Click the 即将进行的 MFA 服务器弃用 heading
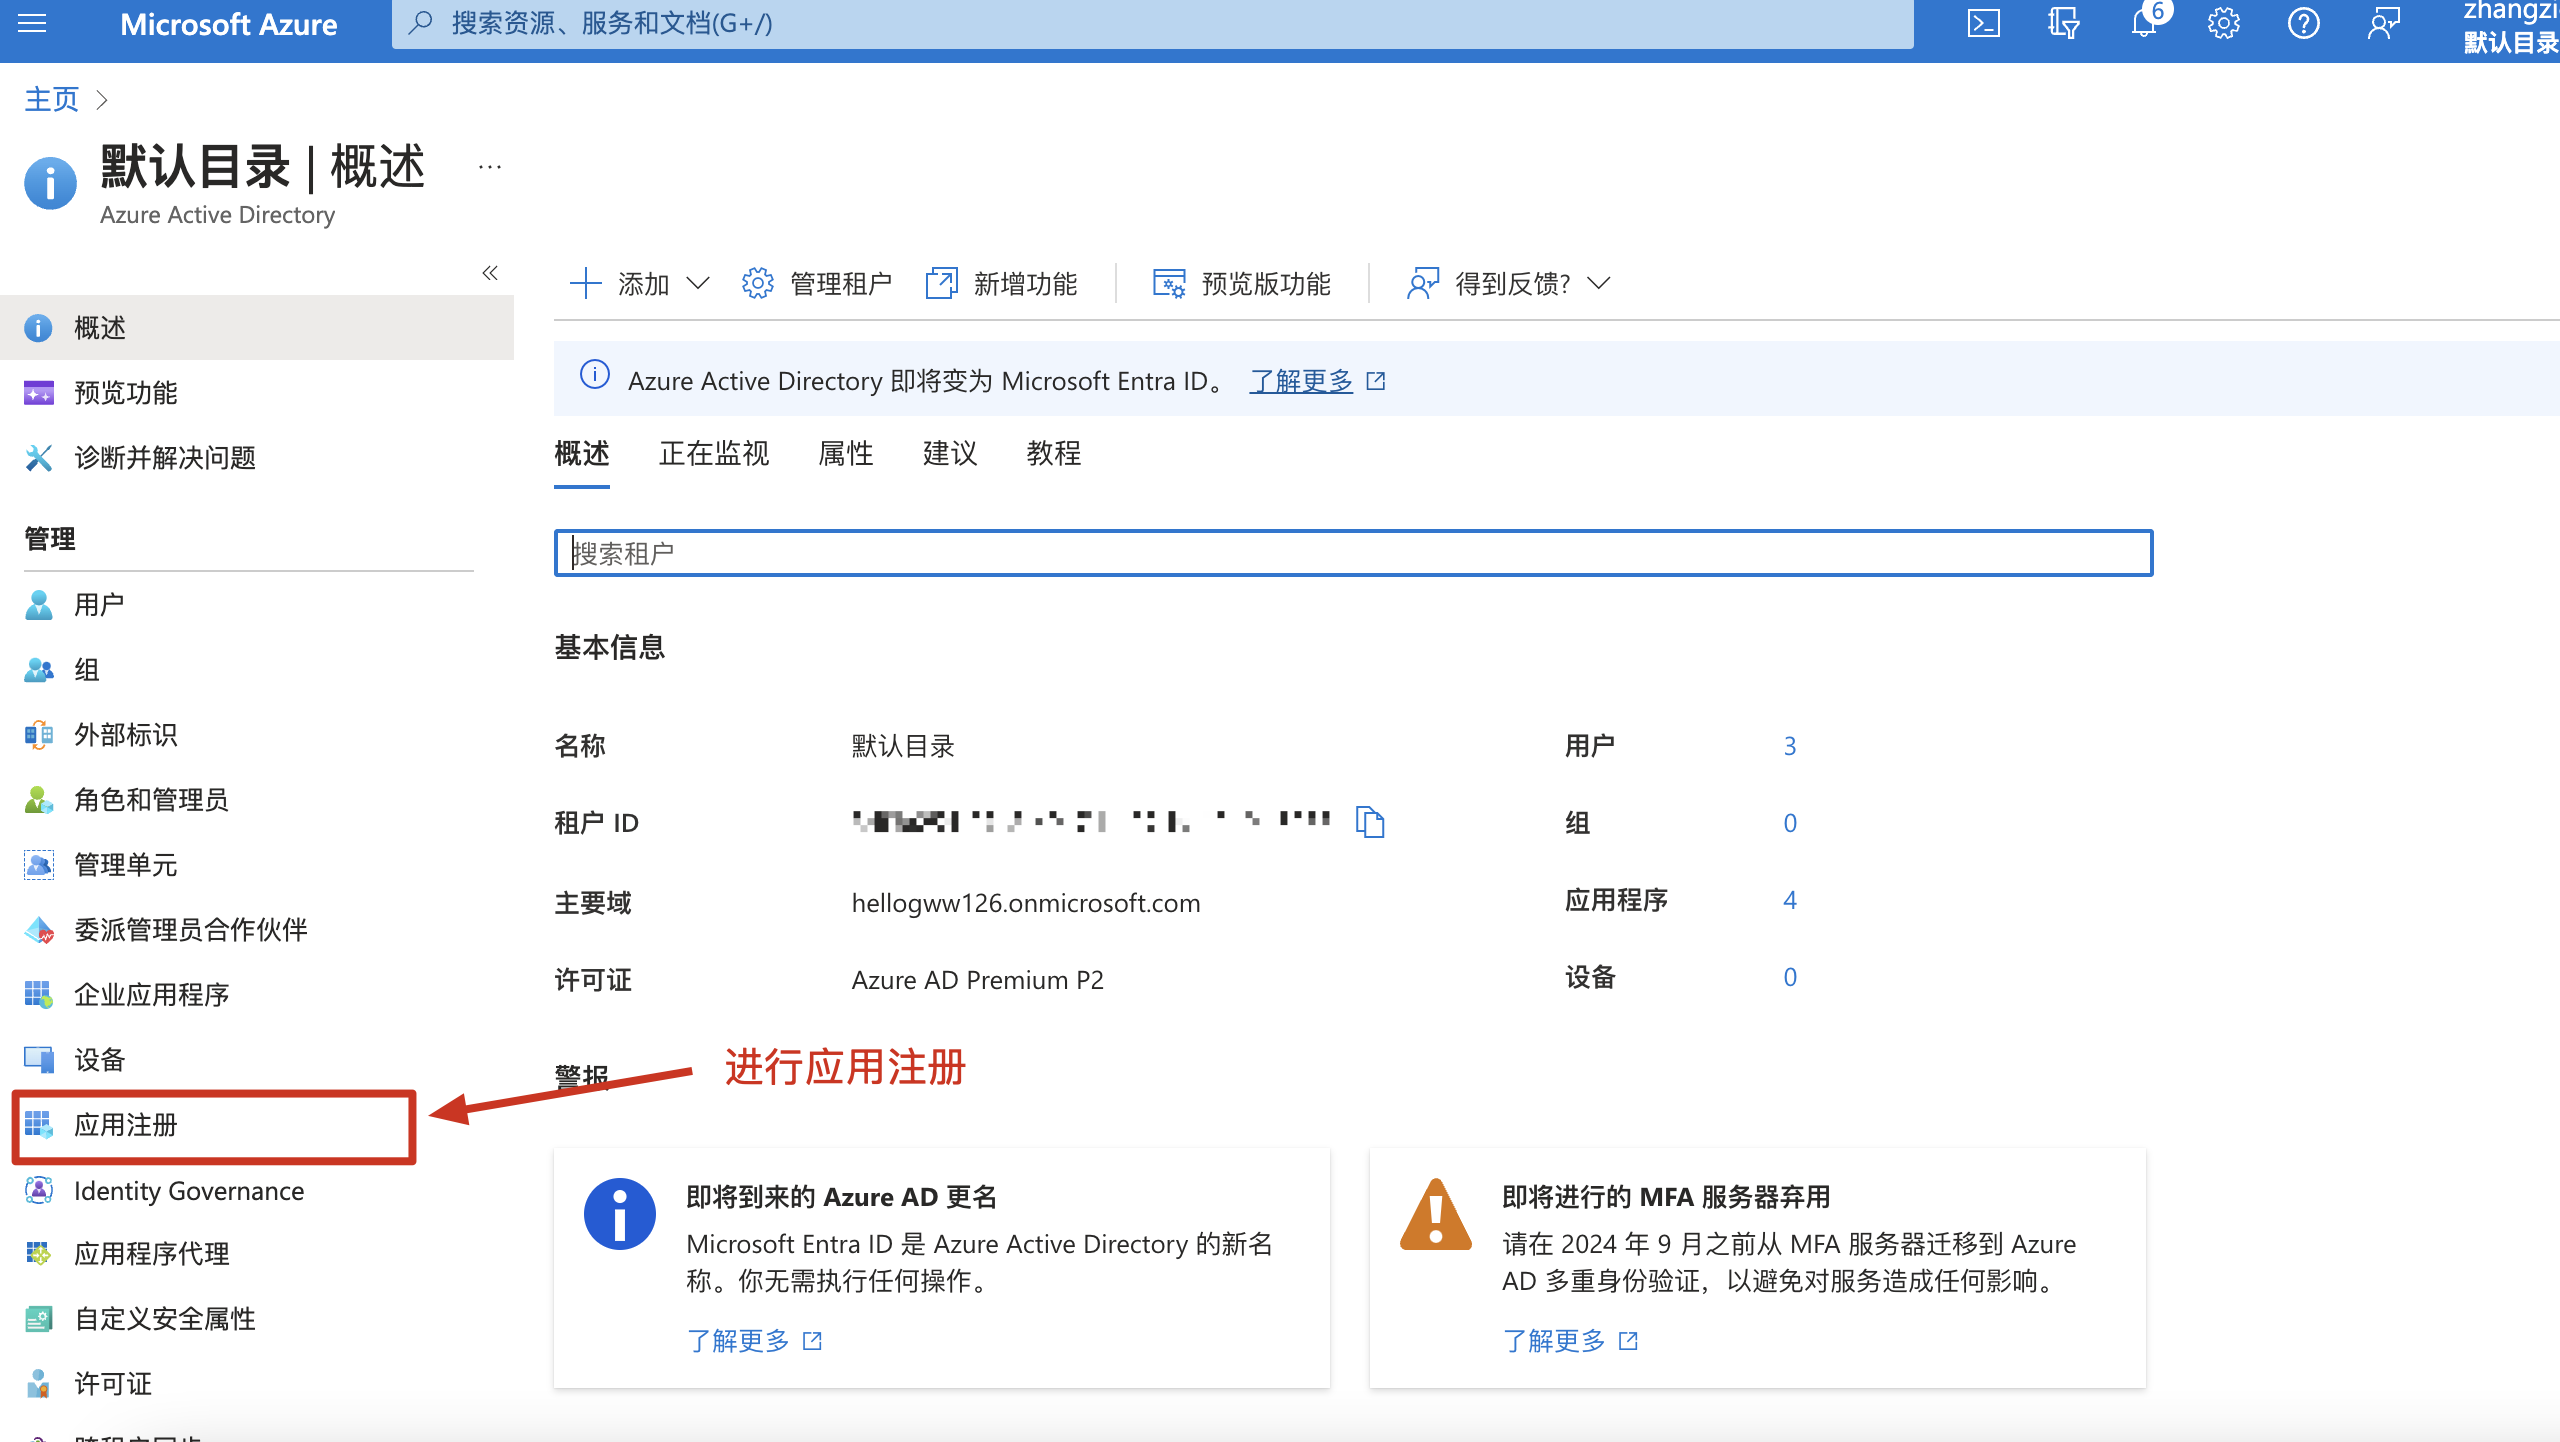The width and height of the screenshot is (2560, 1442). [x=1666, y=1197]
